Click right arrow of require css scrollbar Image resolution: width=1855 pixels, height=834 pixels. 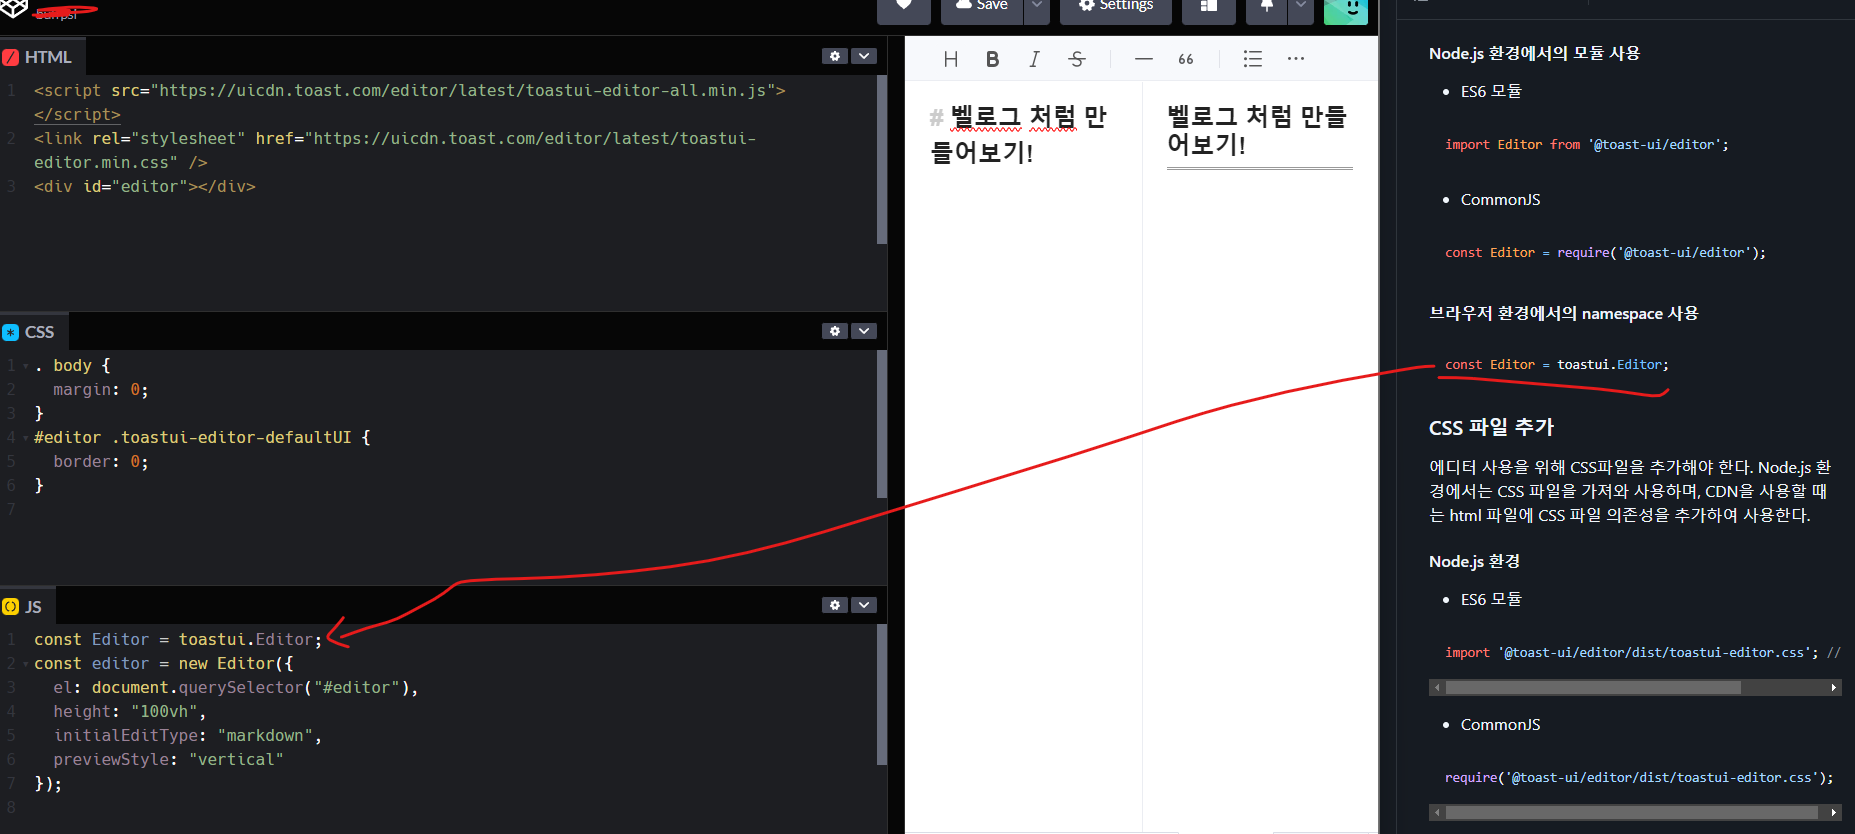pos(1834,813)
